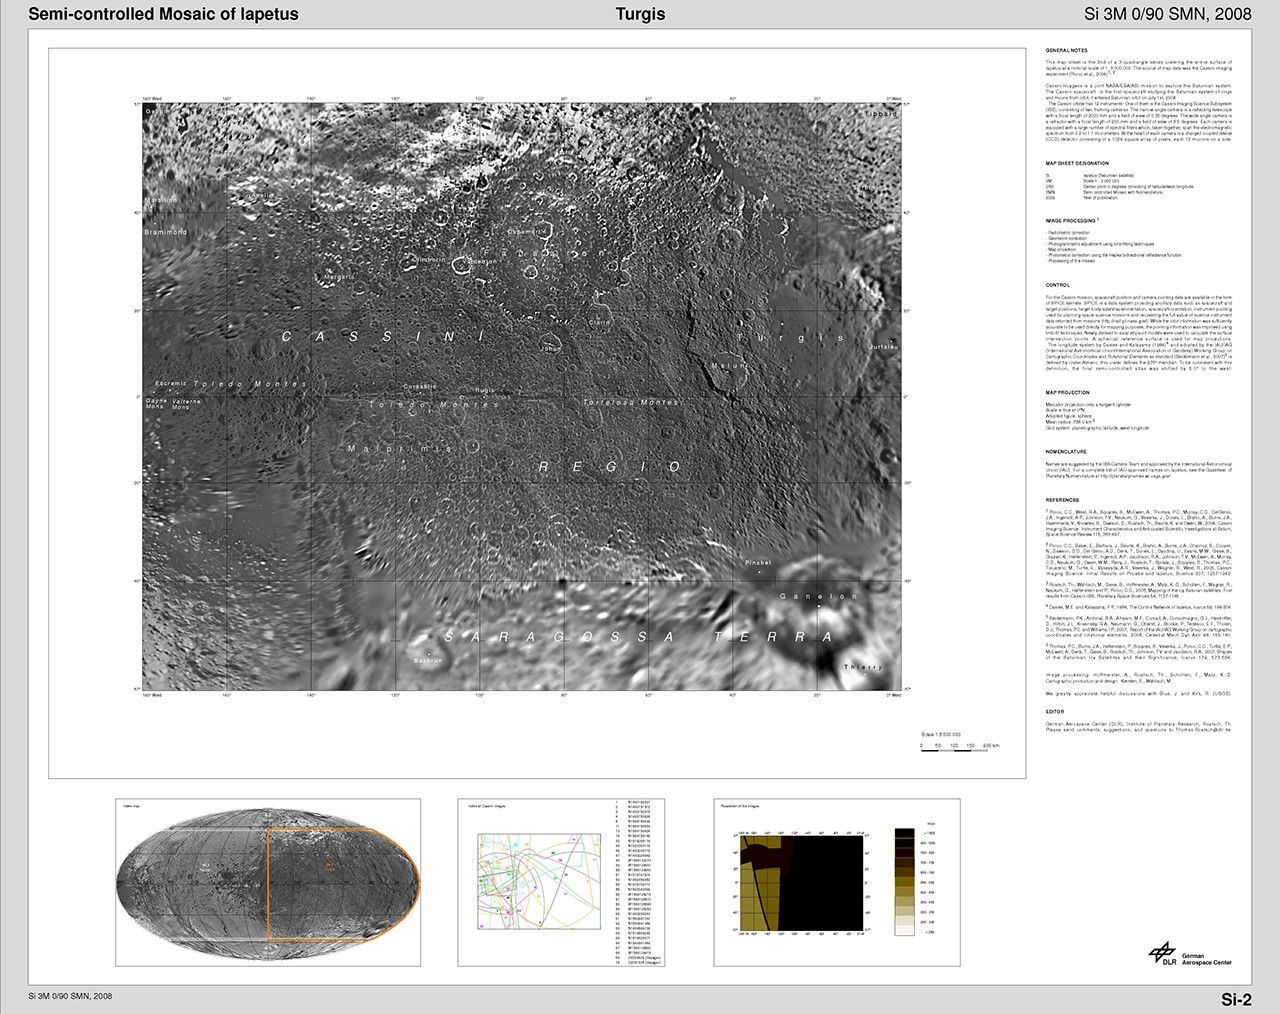Click the References section heading
This screenshot has height=1014, width=1280.
click(1063, 500)
